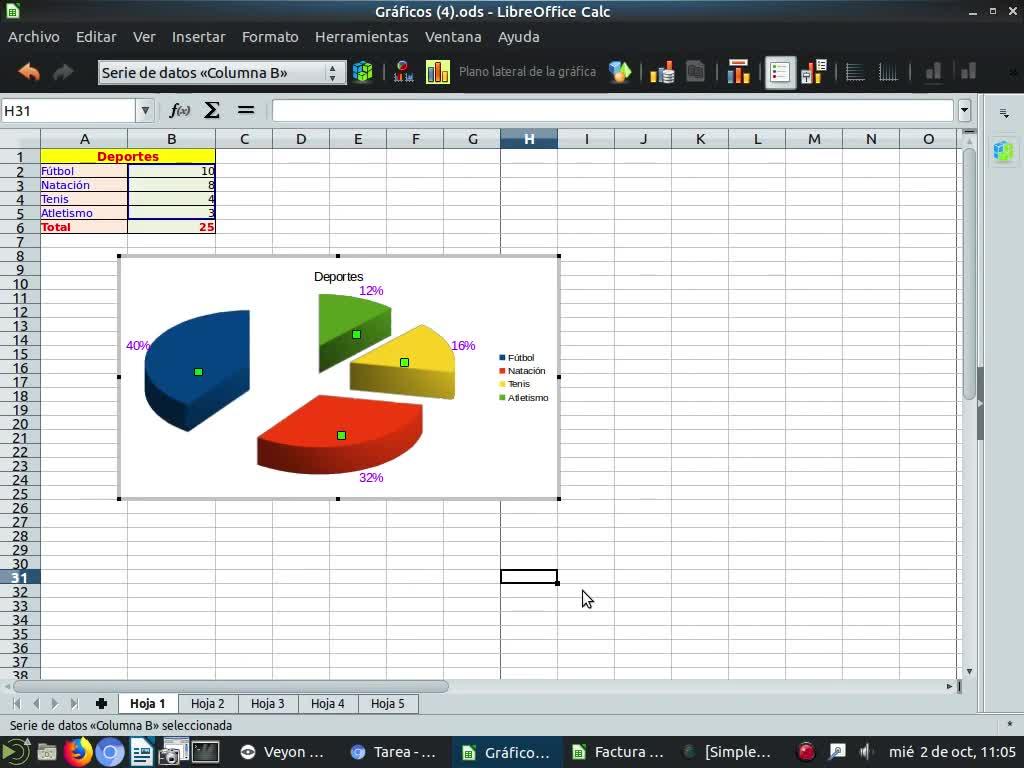Click the Sum sigma icon
This screenshot has width=1024, height=768.
pos(212,110)
